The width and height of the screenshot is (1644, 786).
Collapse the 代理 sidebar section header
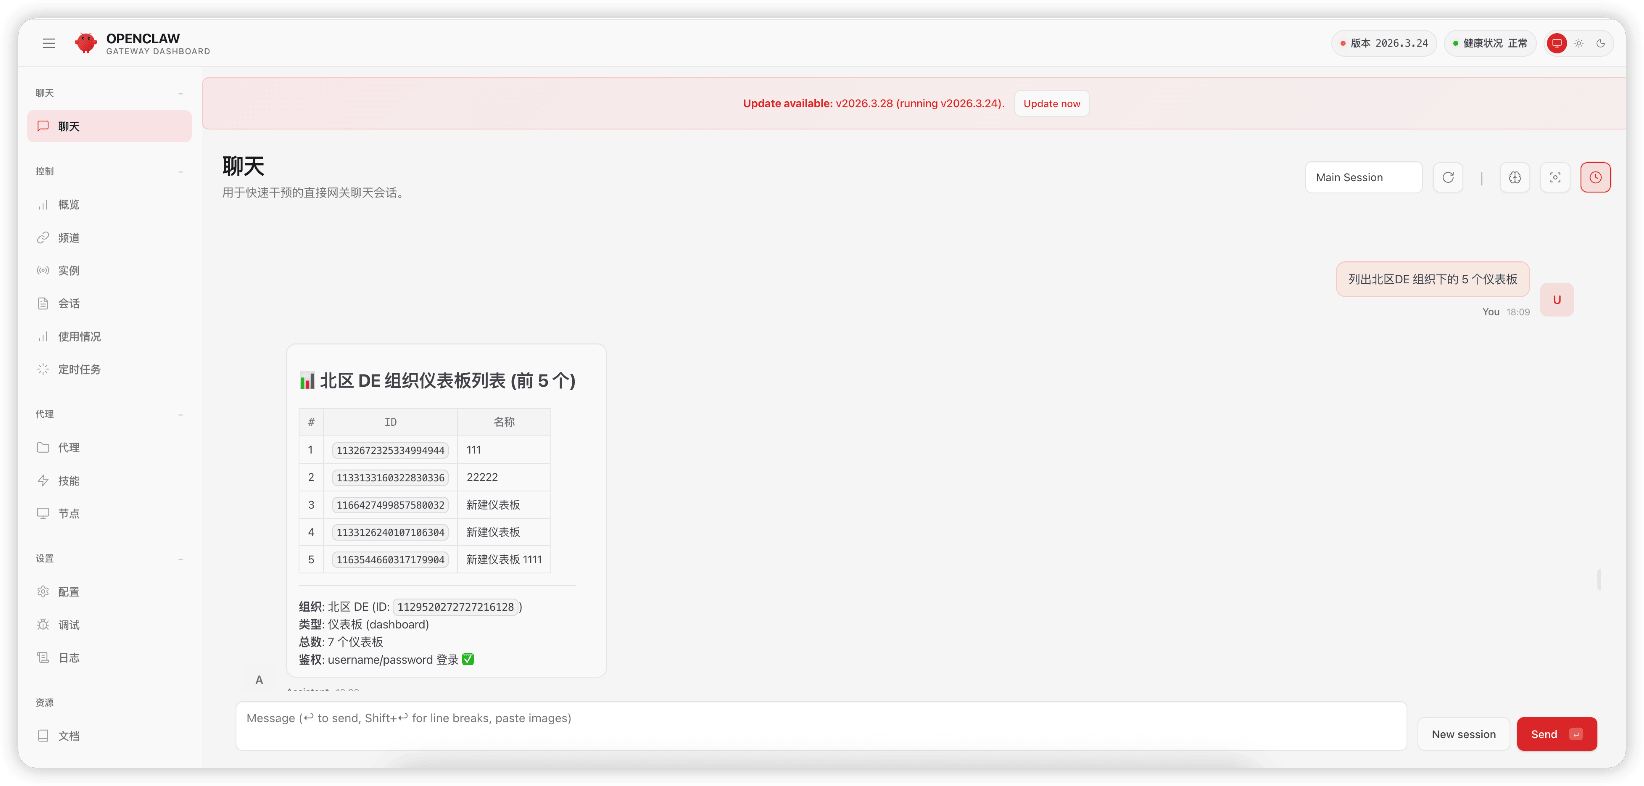(110, 414)
